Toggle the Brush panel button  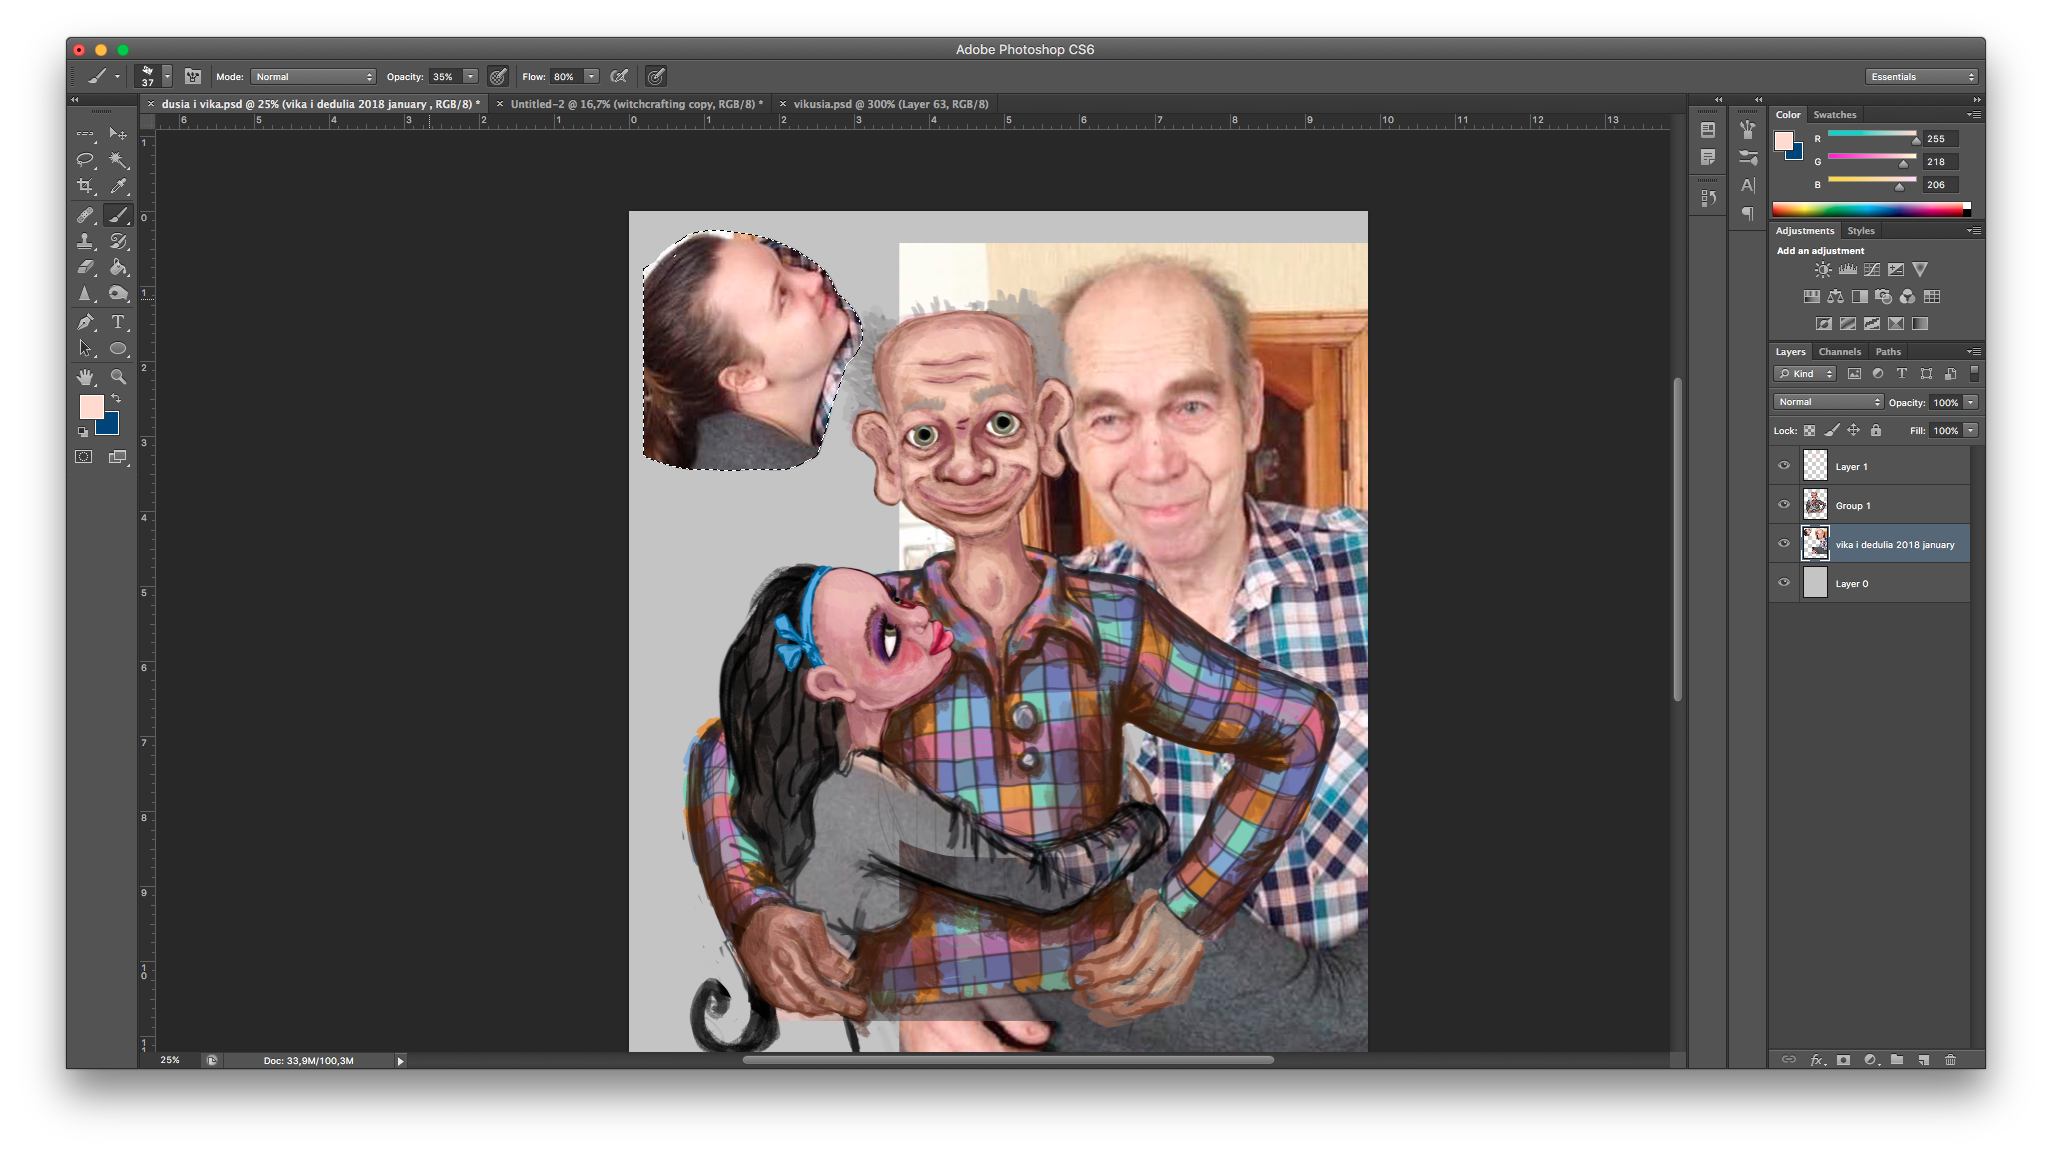tap(193, 76)
